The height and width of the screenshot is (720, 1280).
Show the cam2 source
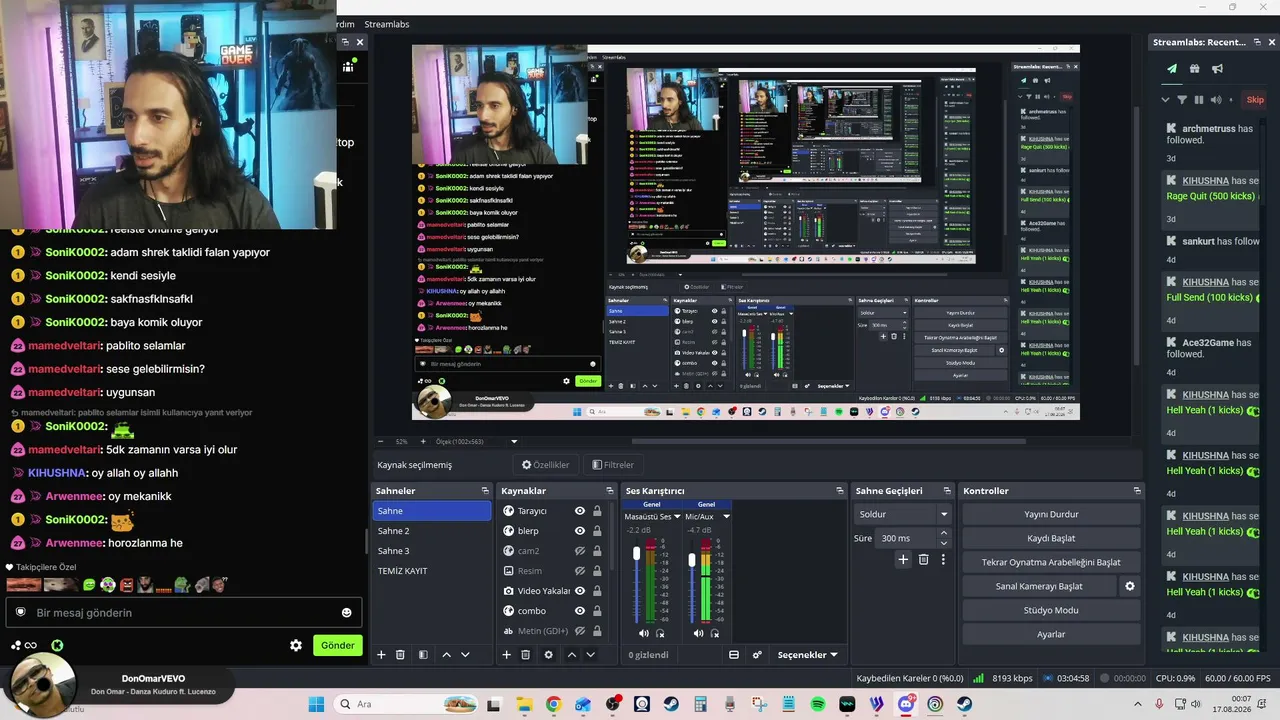tap(579, 551)
